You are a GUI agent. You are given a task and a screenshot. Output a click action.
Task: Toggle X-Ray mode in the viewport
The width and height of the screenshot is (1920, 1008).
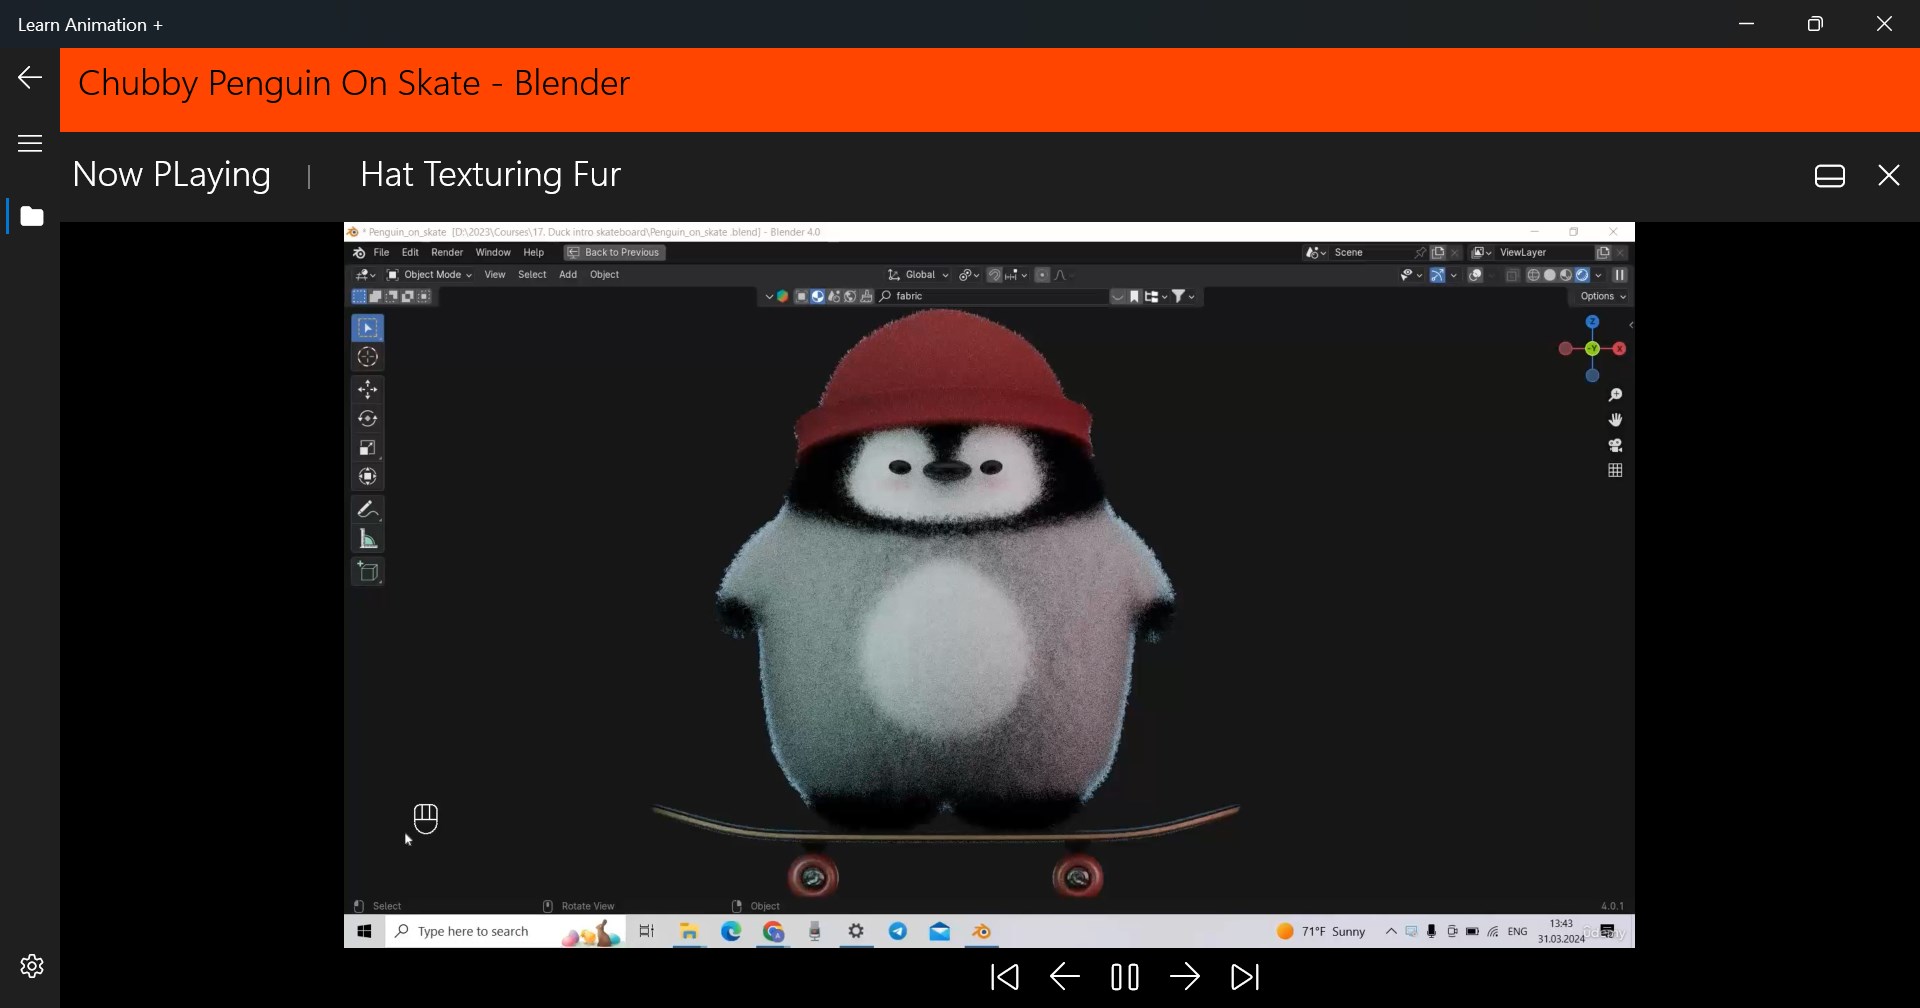coord(1512,275)
